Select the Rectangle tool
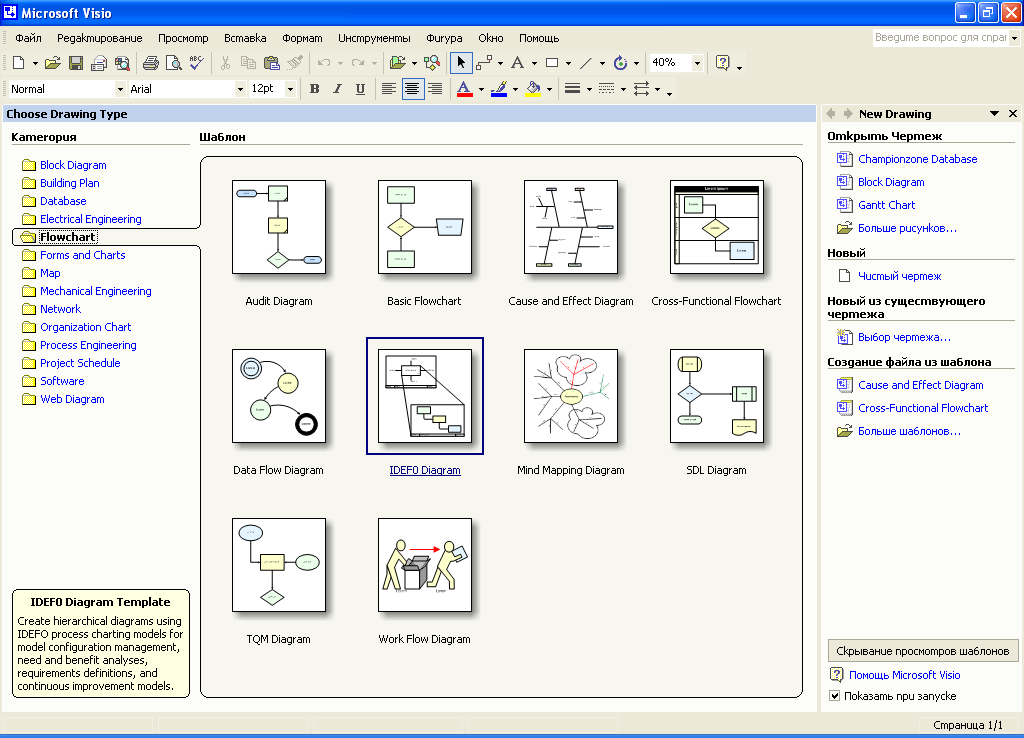This screenshot has height=738, width=1024. tap(552, 63)
